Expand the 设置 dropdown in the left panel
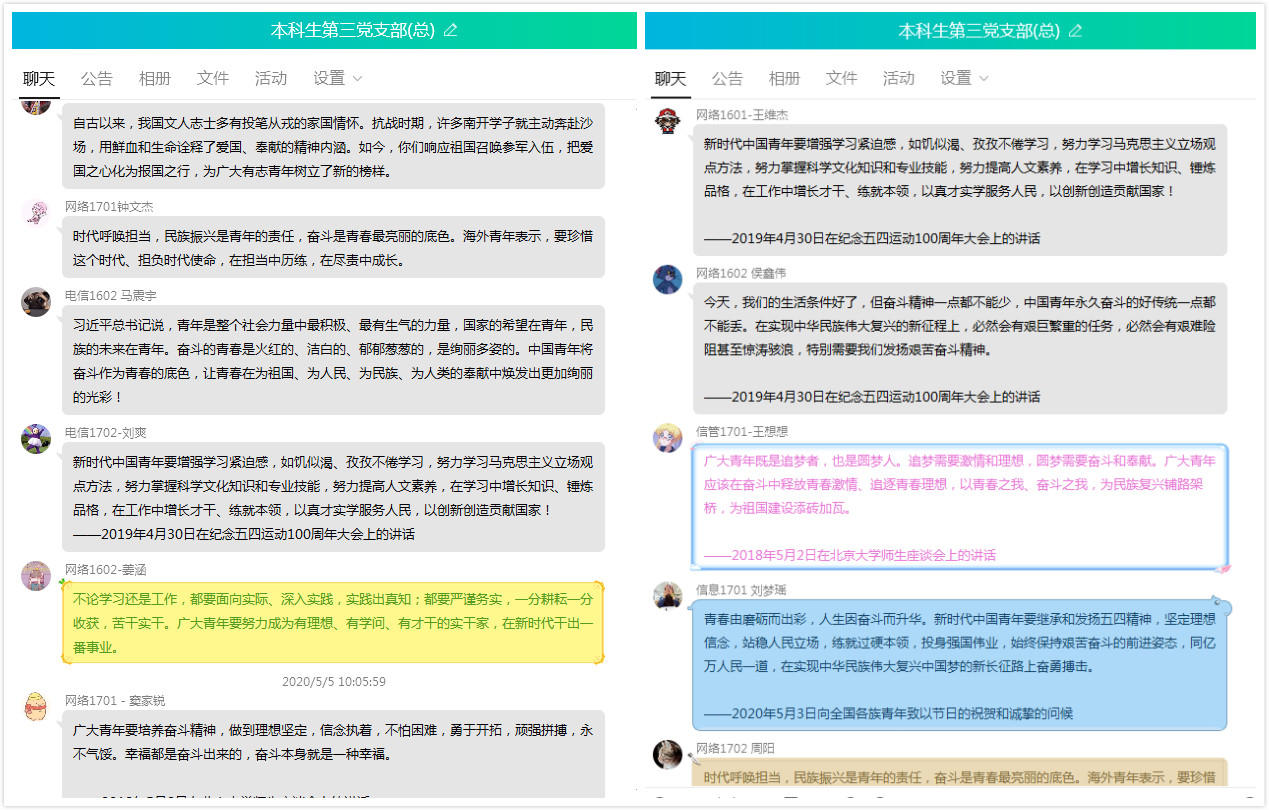1269x810 pixels. click(338, 78)
